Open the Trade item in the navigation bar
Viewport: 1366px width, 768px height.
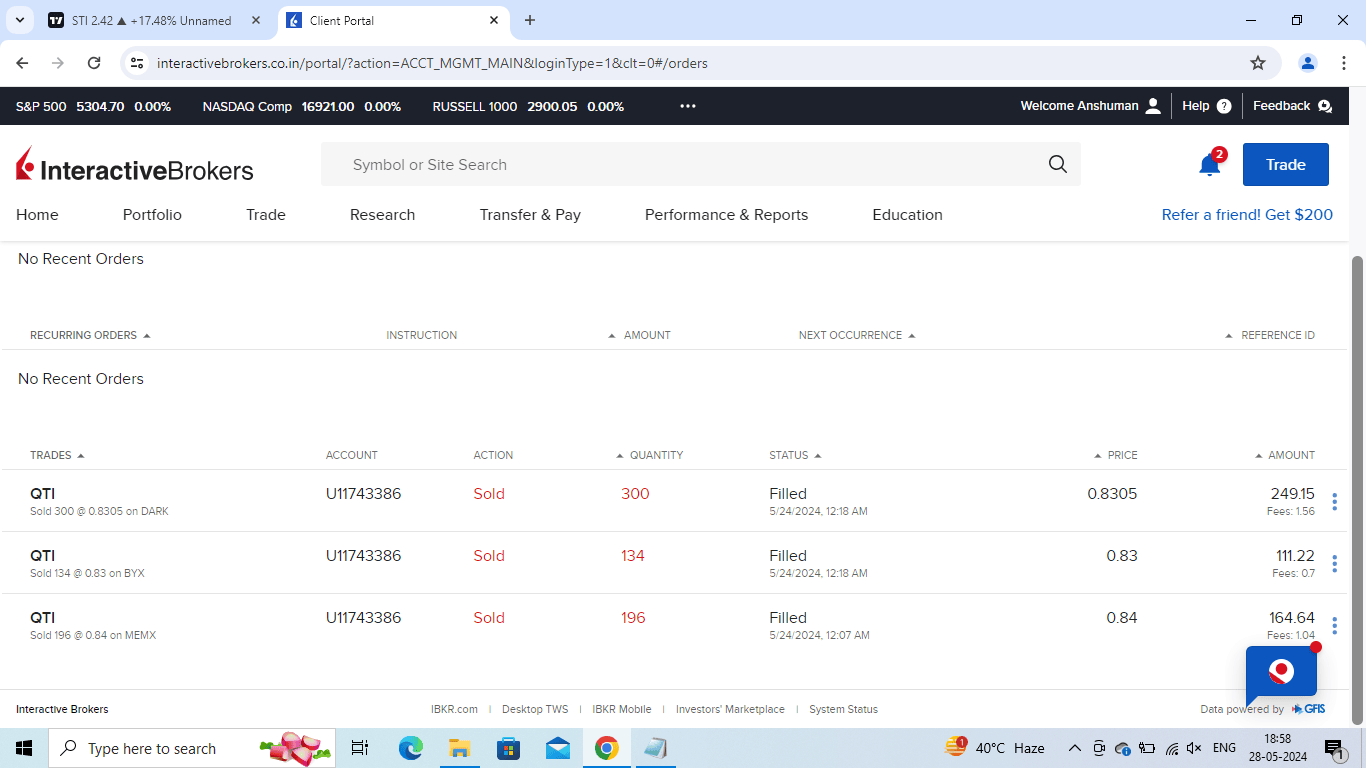tap(266, 215)
